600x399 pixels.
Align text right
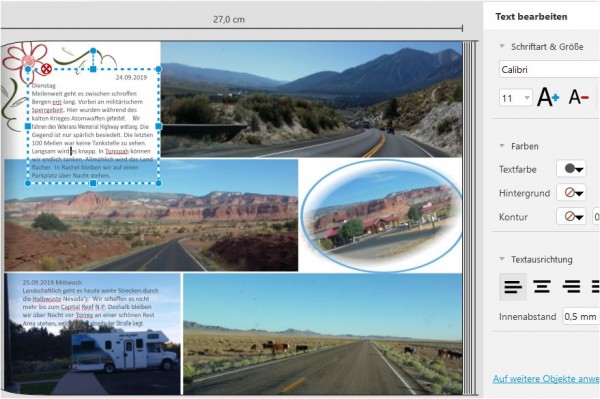click(571, 286)
